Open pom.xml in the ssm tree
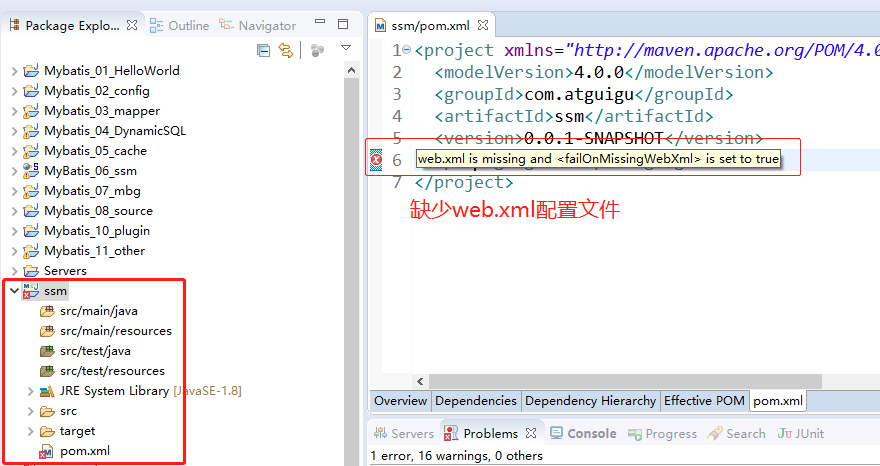This screenshot has height=466, width=880. [x=85, y=451]
